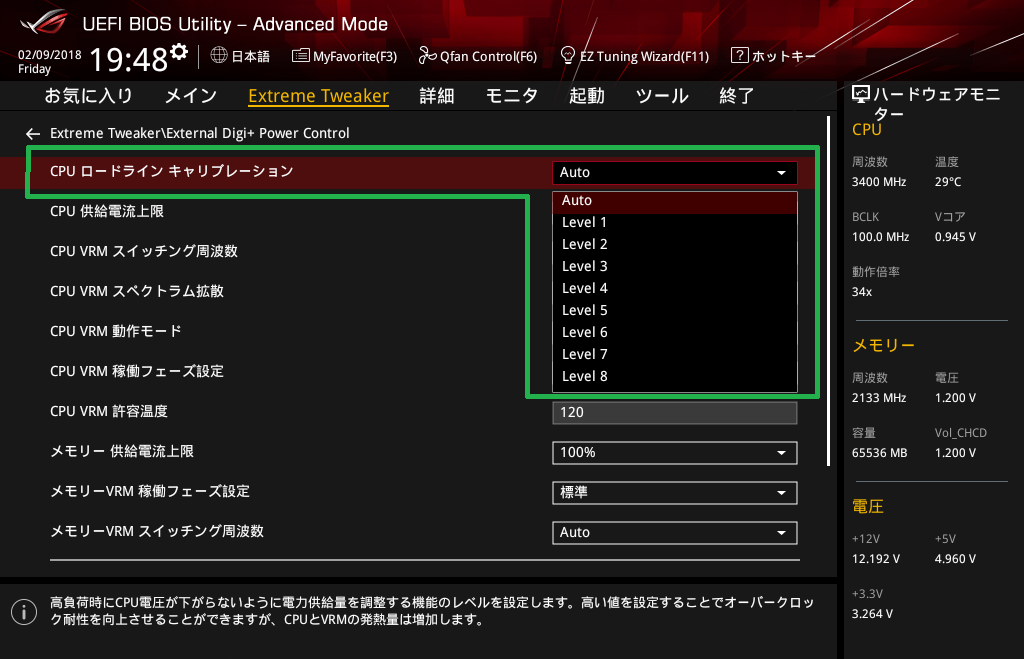Click the 100.0 MHz BCLK value
Viewport: 1024px width, 659px height.
(880, 237)
